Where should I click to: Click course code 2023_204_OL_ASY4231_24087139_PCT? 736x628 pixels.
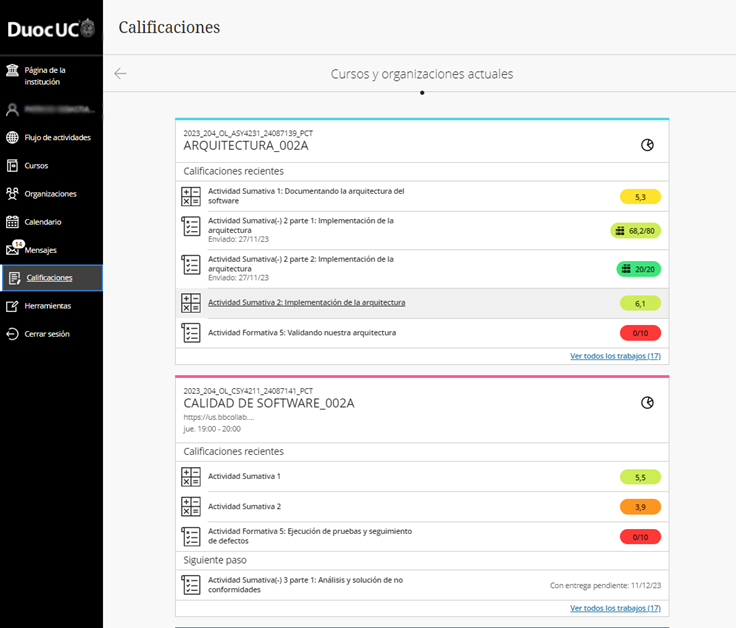click(x=248, y=133)
